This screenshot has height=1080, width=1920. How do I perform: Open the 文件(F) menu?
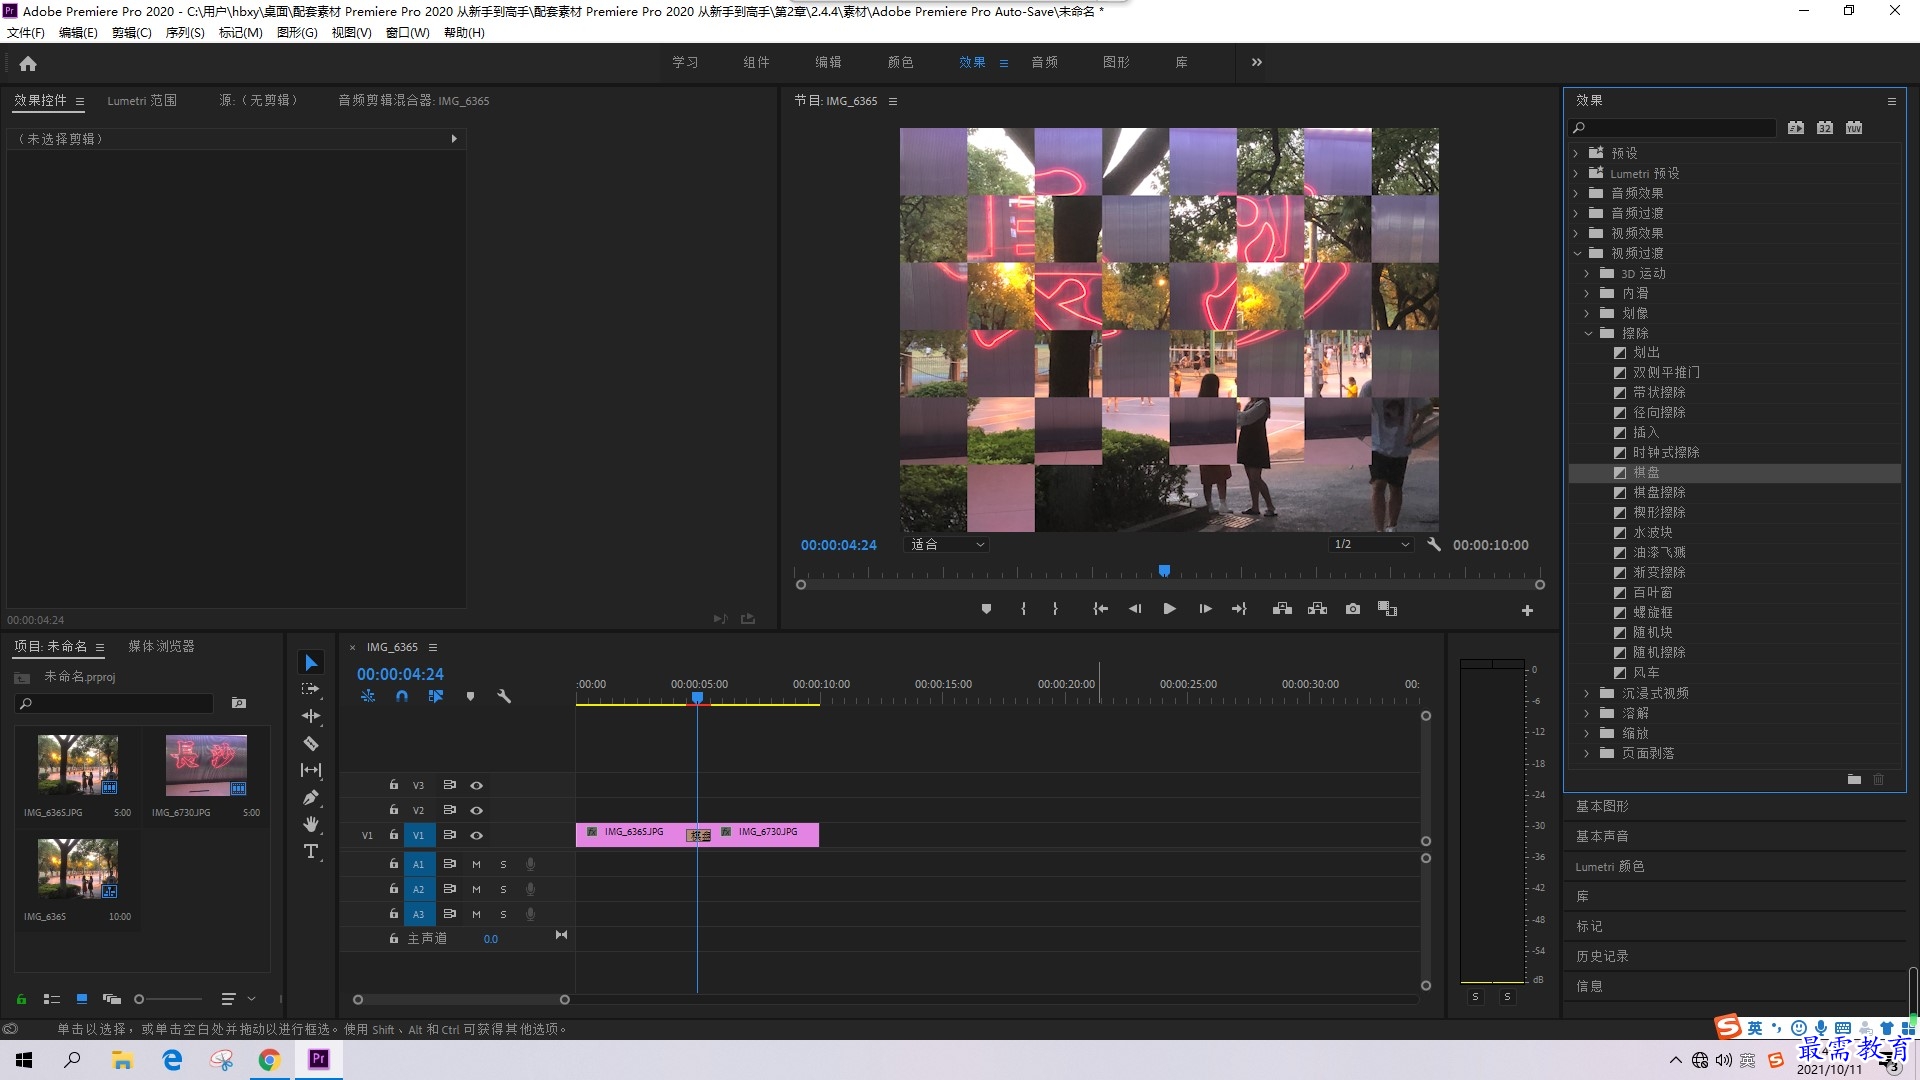coord(26,33)
